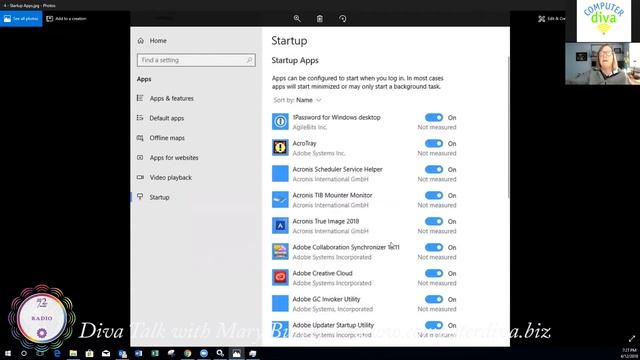640x360 pixels.
Task: Click the 'Startup Apps' heading text
Action: coord(295,60)
